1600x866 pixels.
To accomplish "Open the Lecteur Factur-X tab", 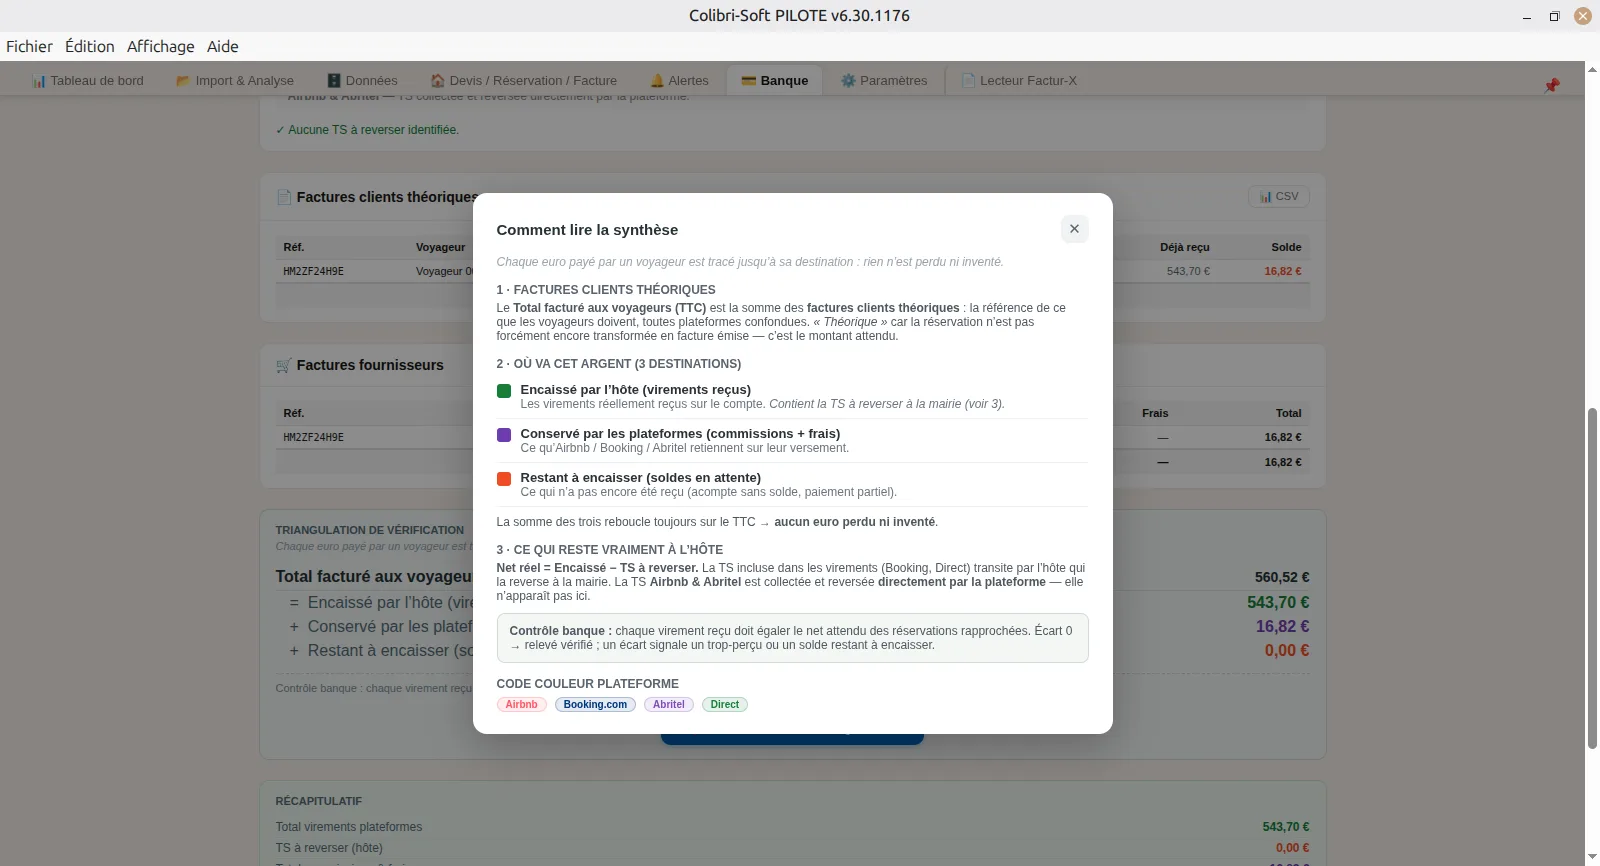I will (1019, 81).
